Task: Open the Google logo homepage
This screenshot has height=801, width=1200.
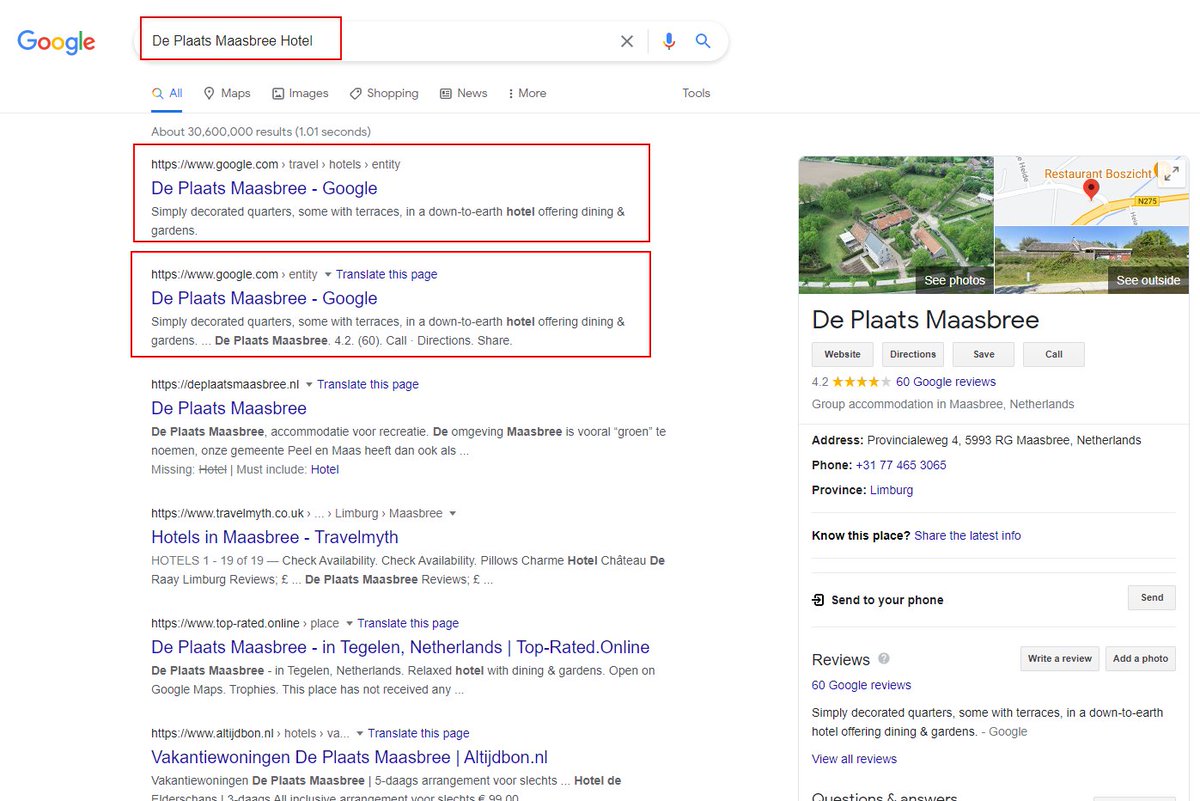Action: (56, 41)
